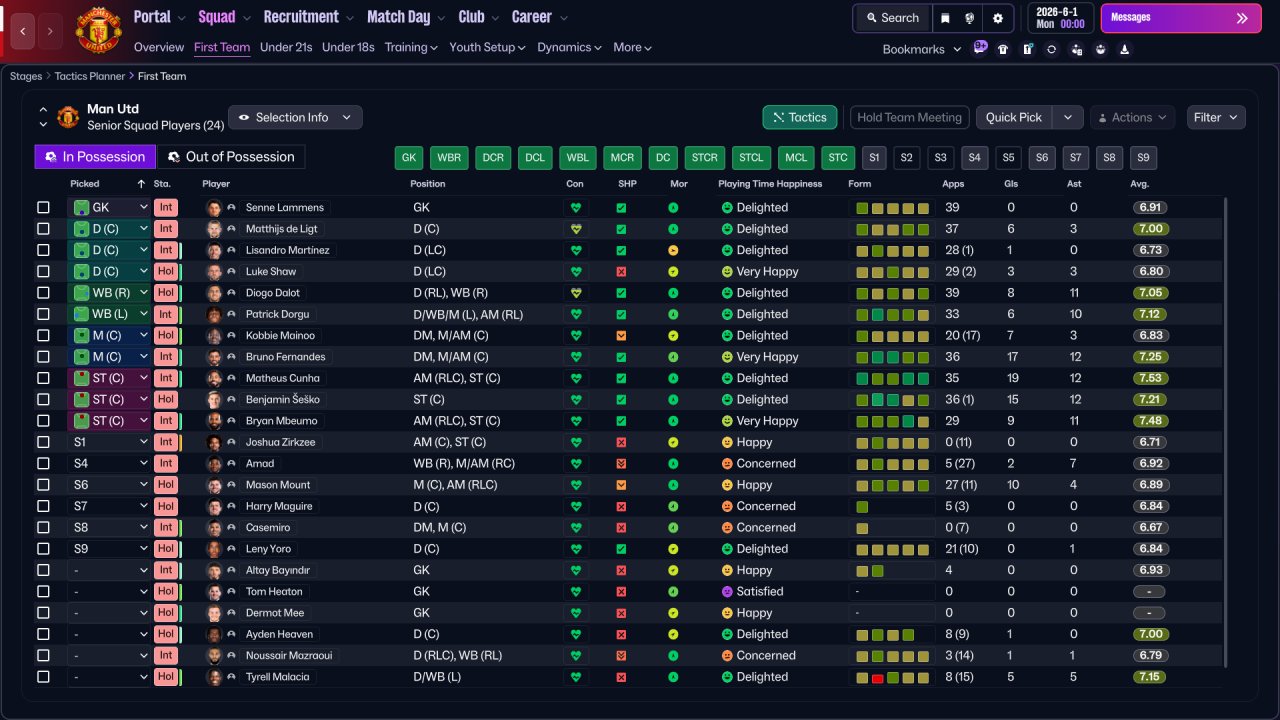Click Senne Lammens' player portrait
1280x720 pixels.
click(214, 208)
